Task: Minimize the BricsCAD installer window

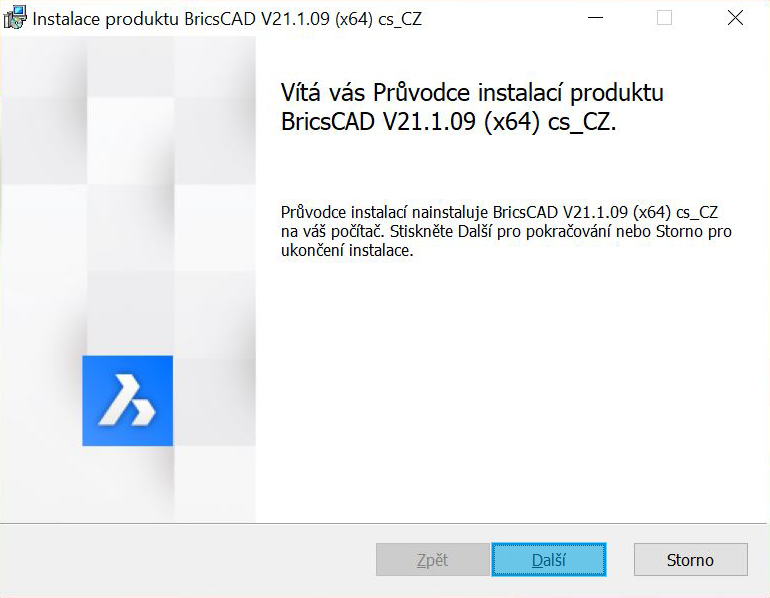Action: [x=595, y=18]
